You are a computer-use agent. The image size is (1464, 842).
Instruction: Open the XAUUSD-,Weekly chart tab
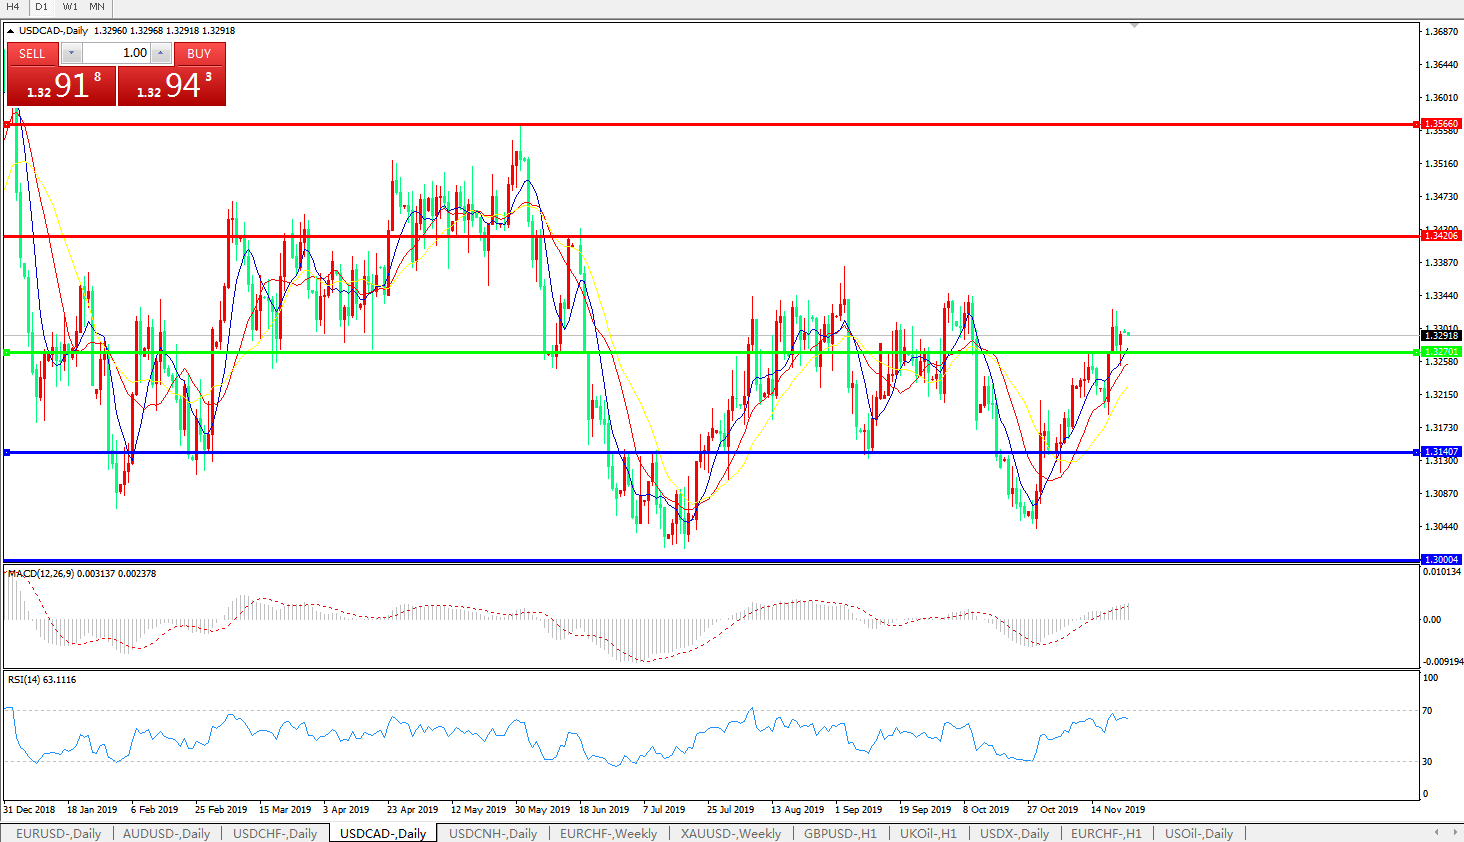click(730, 833)
